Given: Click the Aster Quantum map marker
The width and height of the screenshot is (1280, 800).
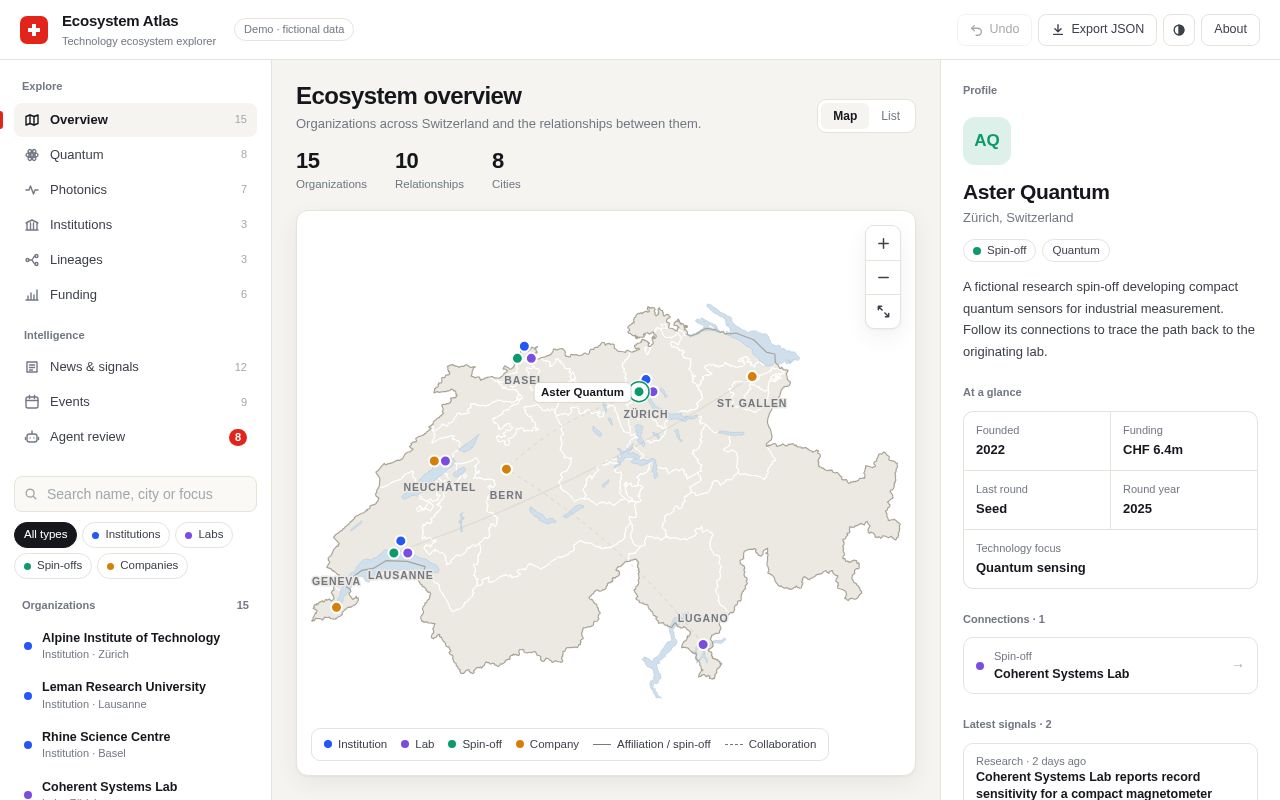Looking at the screenshot, I should [639, 392].
